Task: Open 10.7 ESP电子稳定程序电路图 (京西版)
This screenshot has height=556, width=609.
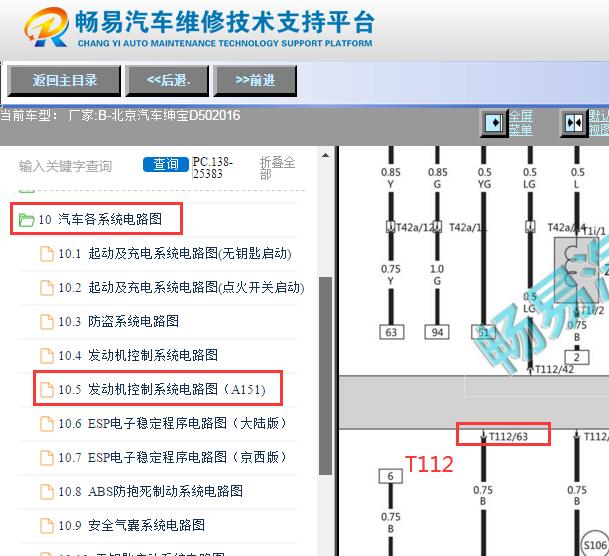Action: click(172, 457)
